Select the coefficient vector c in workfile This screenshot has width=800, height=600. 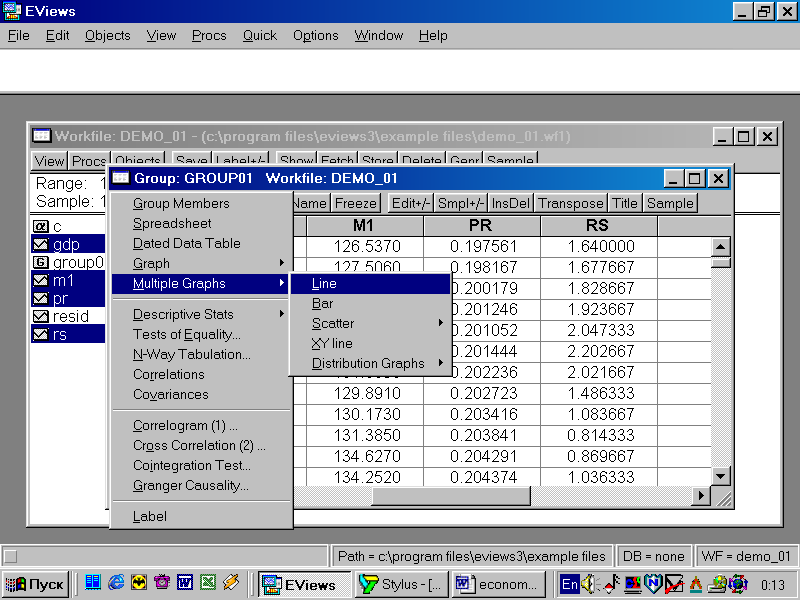47,226
